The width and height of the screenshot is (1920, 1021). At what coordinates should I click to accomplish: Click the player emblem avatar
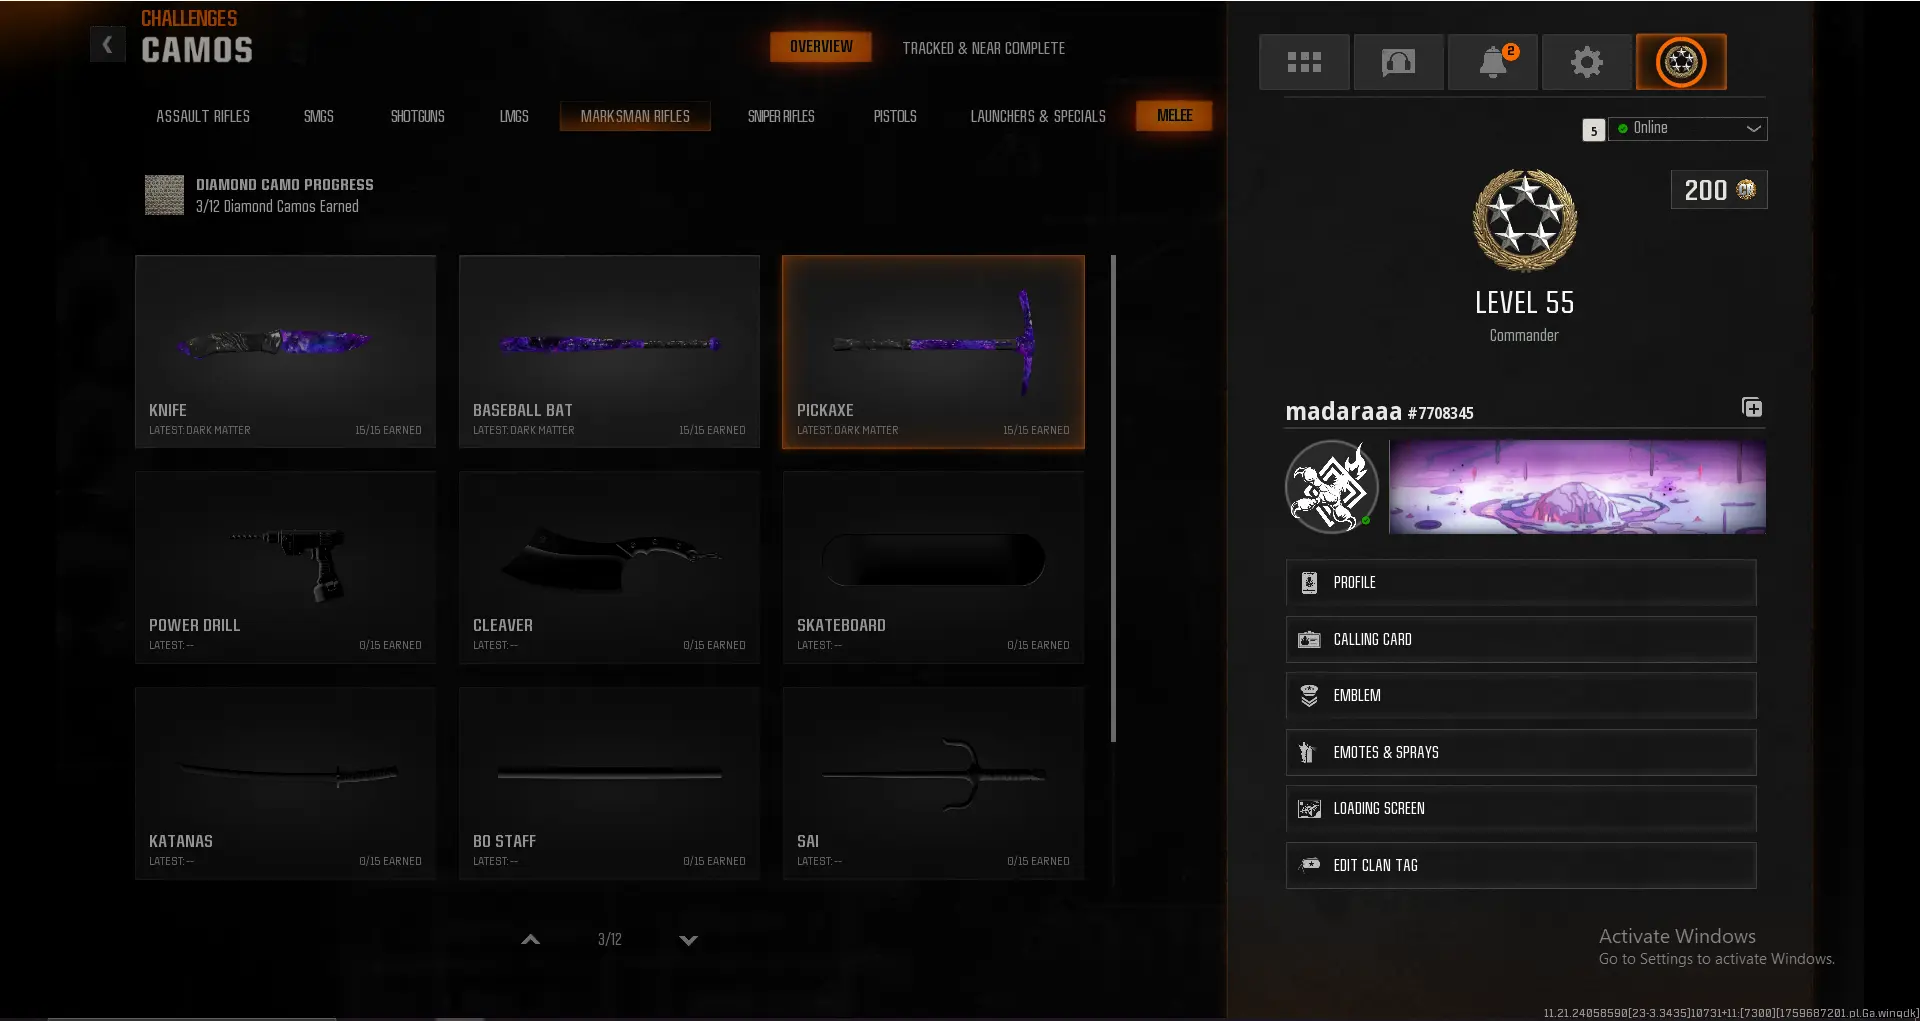1332,487
